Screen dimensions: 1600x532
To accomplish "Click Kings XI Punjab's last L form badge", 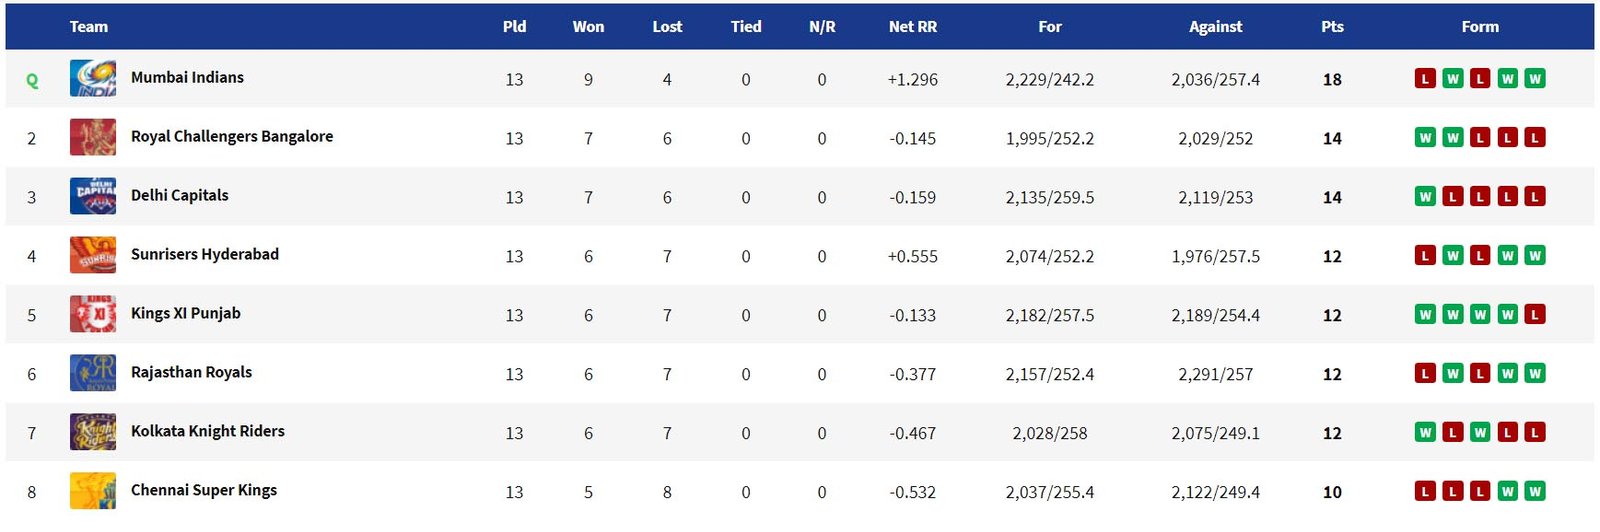I will 1535,314.
